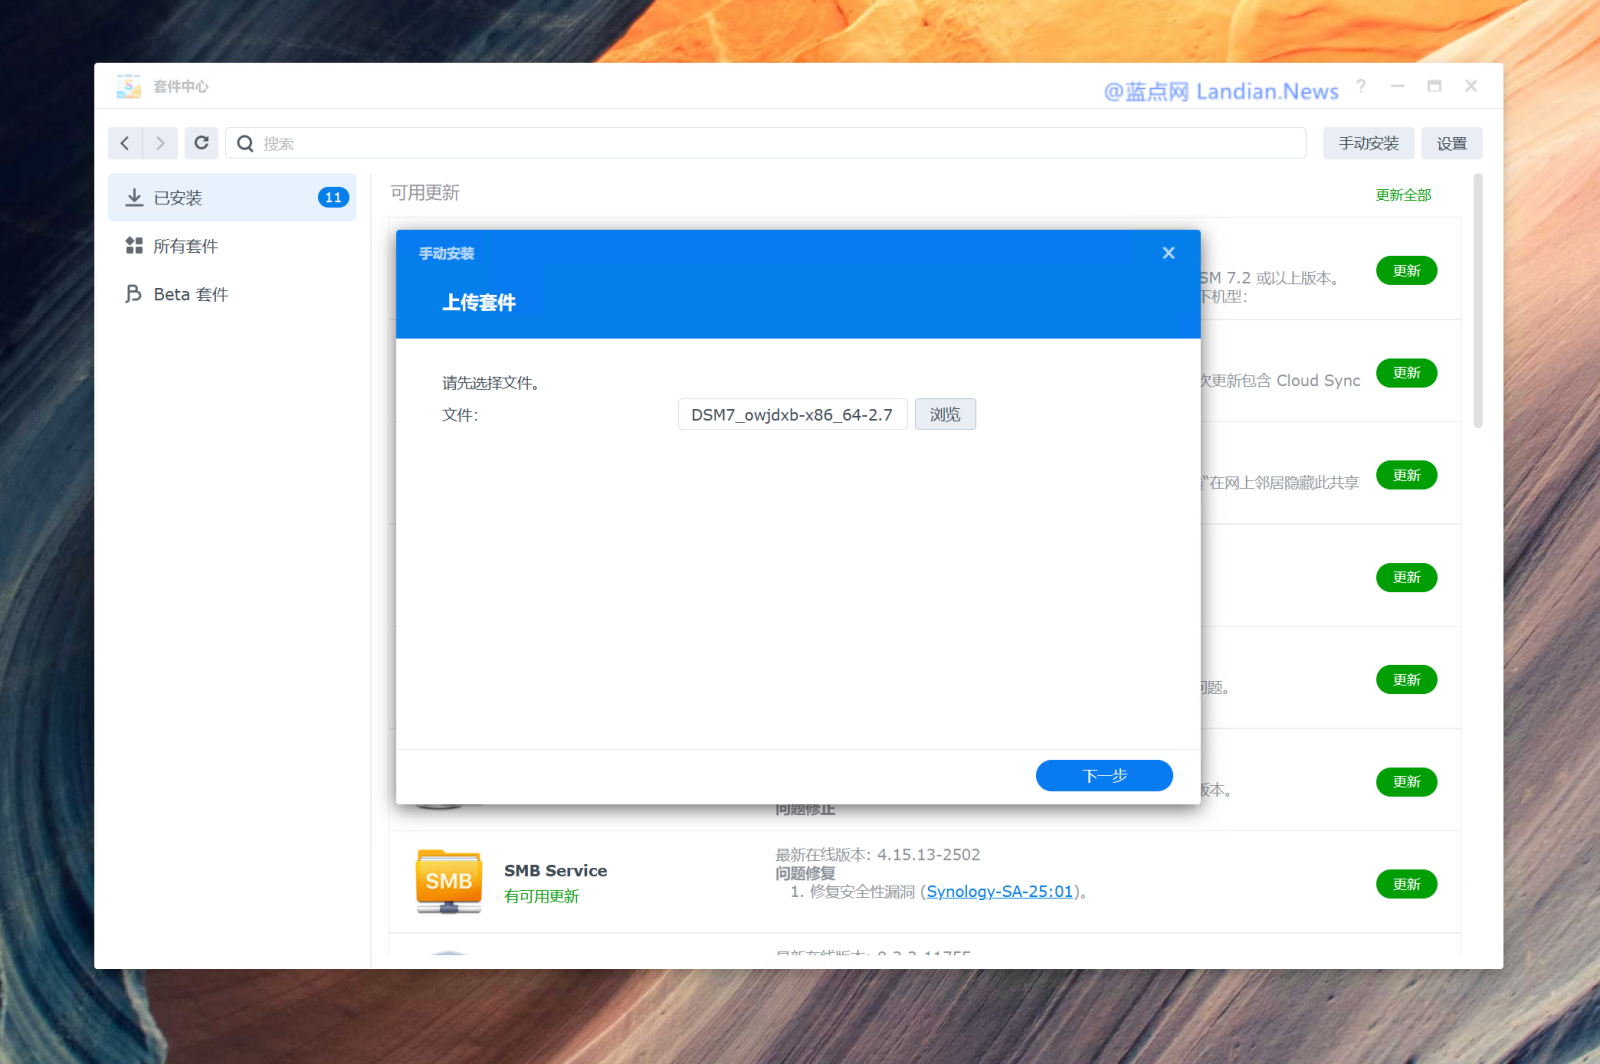Click 更新全部 to update all
This screenshot has width=1600, height=1064.
pos(1402,195)
